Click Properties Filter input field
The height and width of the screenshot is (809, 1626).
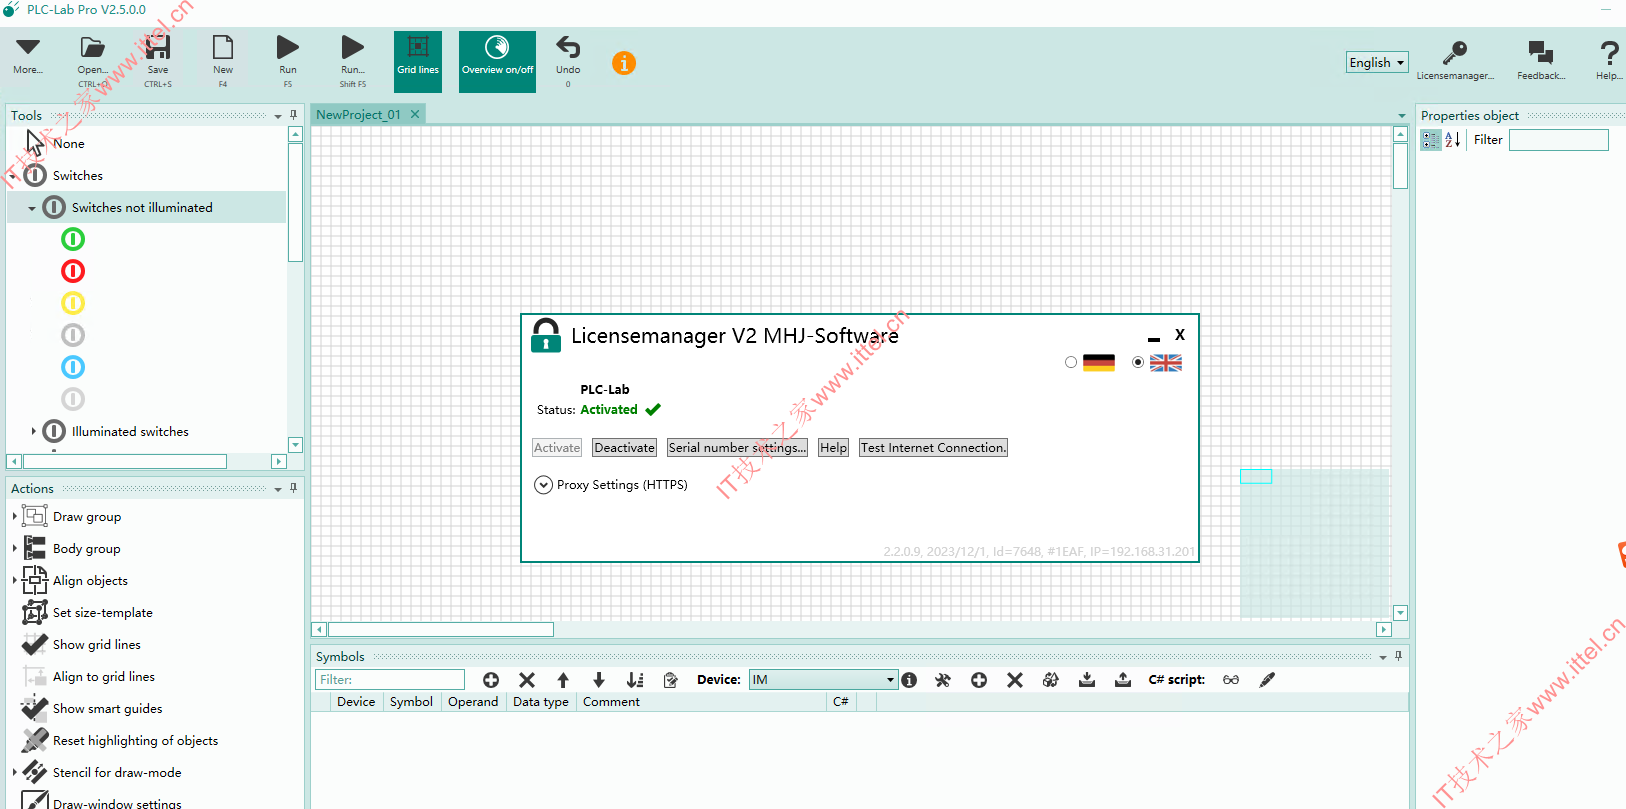tap(1559, 140)
